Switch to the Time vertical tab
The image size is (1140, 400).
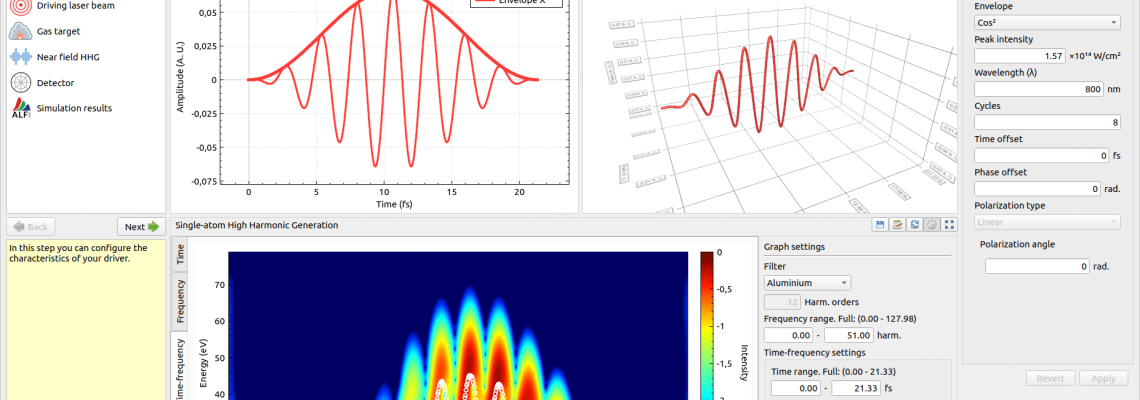point(180,254)
